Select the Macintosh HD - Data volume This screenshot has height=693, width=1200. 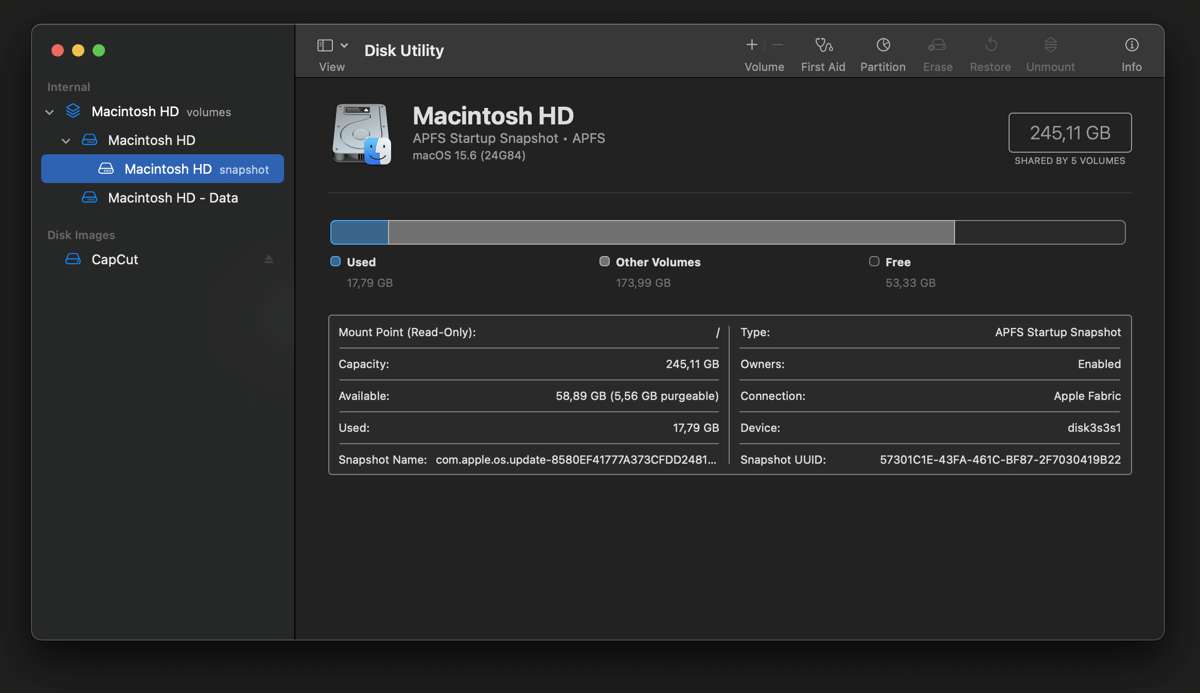[172, 197]
